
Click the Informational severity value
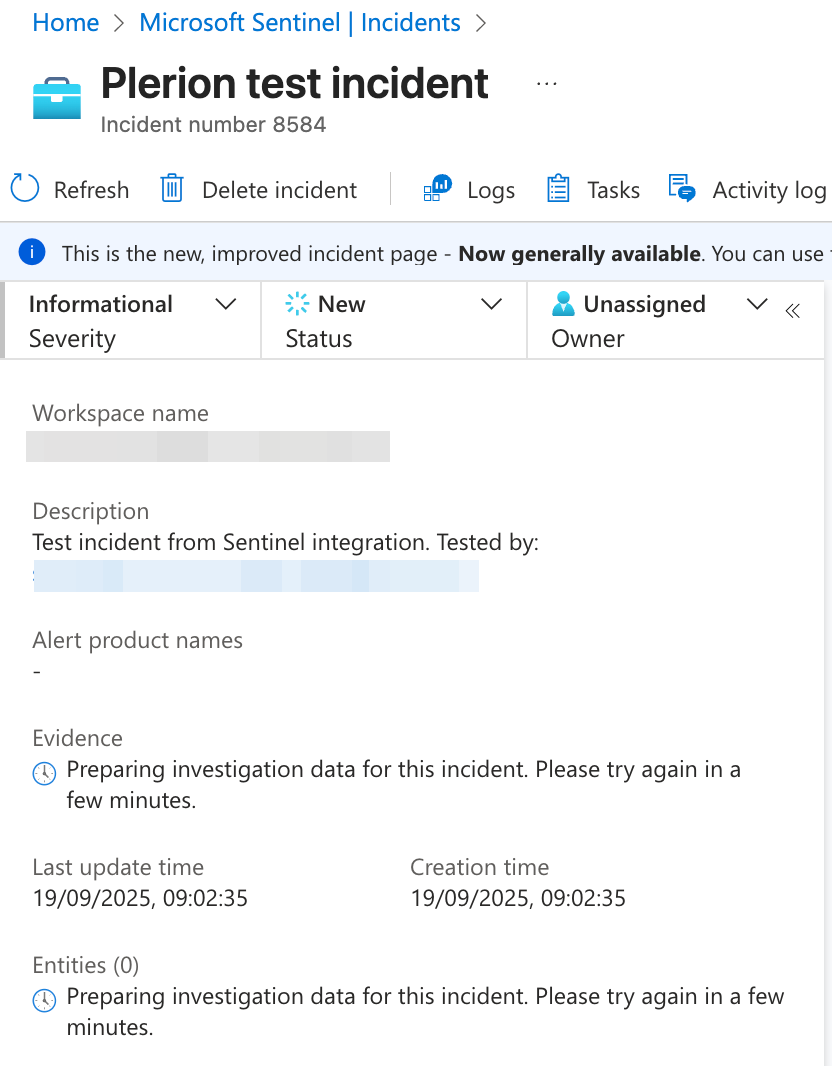pyautogui.click(x=101, y=304)
